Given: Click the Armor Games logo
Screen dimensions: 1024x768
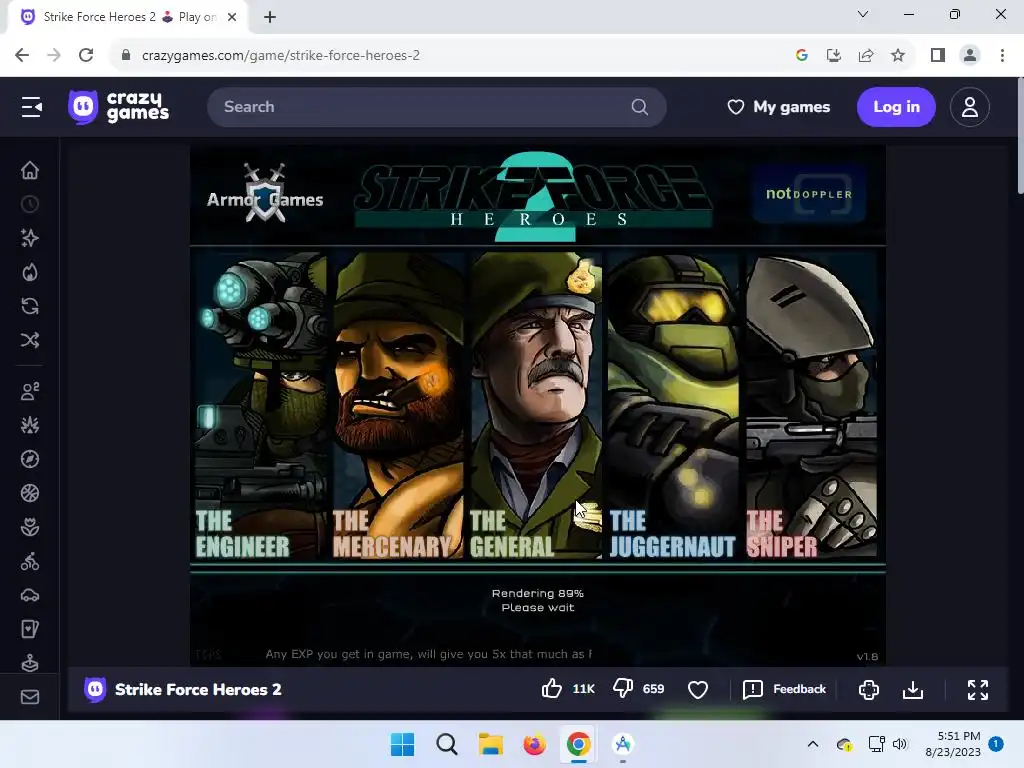Looking at the screenshot, I should (265, 193).
